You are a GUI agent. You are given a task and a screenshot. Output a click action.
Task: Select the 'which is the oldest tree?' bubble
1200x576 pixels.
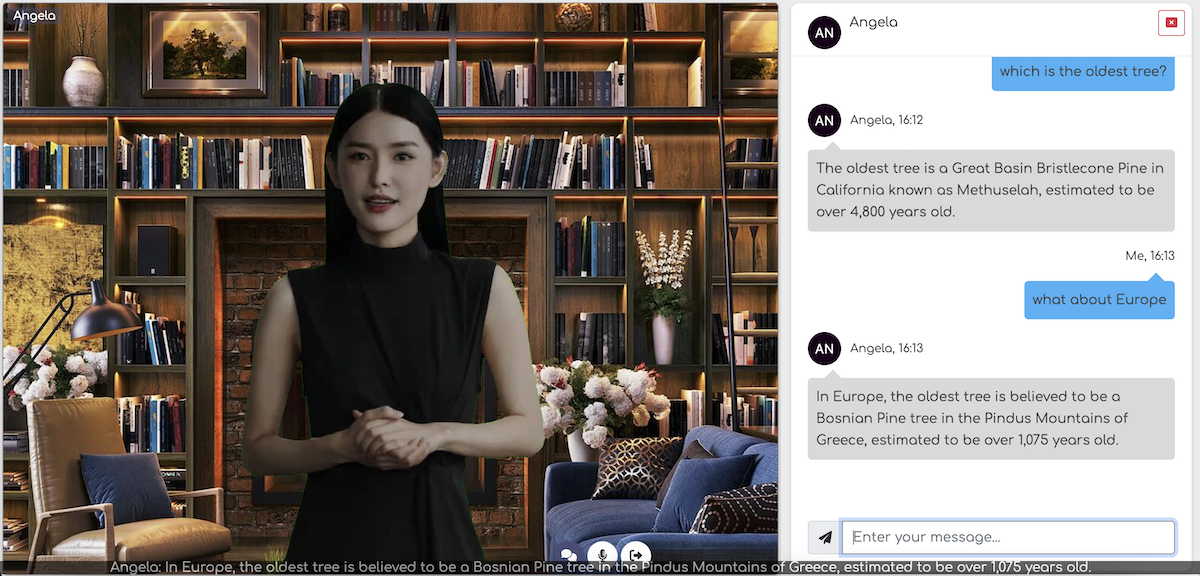pos(1083,71)
